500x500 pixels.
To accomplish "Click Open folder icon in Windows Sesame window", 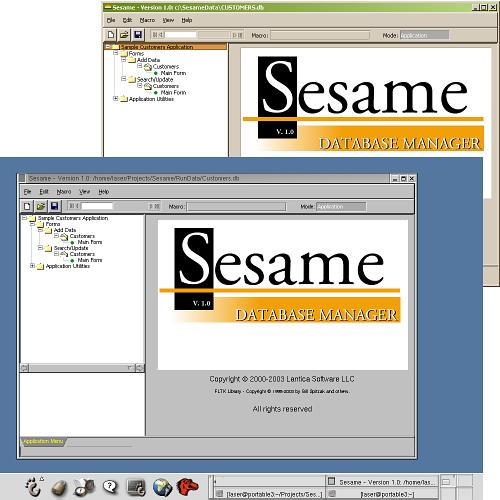I will pos(124,35).
